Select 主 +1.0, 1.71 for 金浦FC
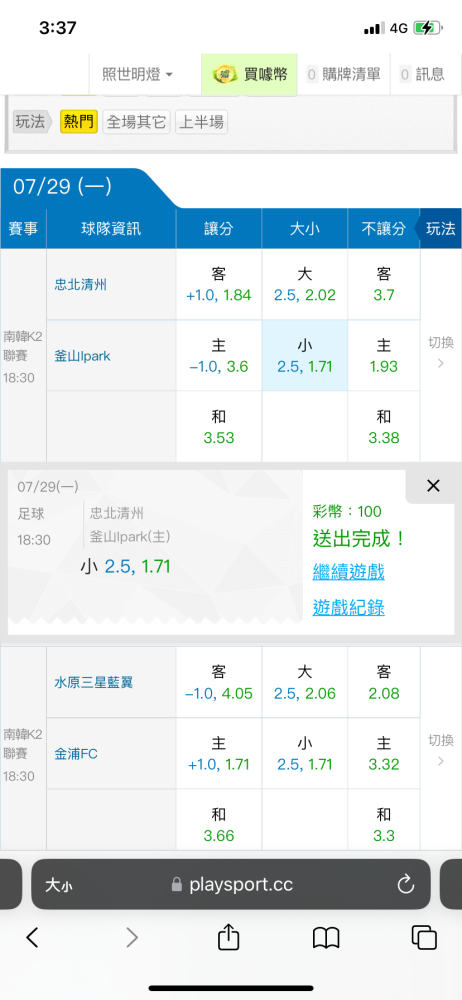This screenshot has width=462, height=1000. click(219, 754)
